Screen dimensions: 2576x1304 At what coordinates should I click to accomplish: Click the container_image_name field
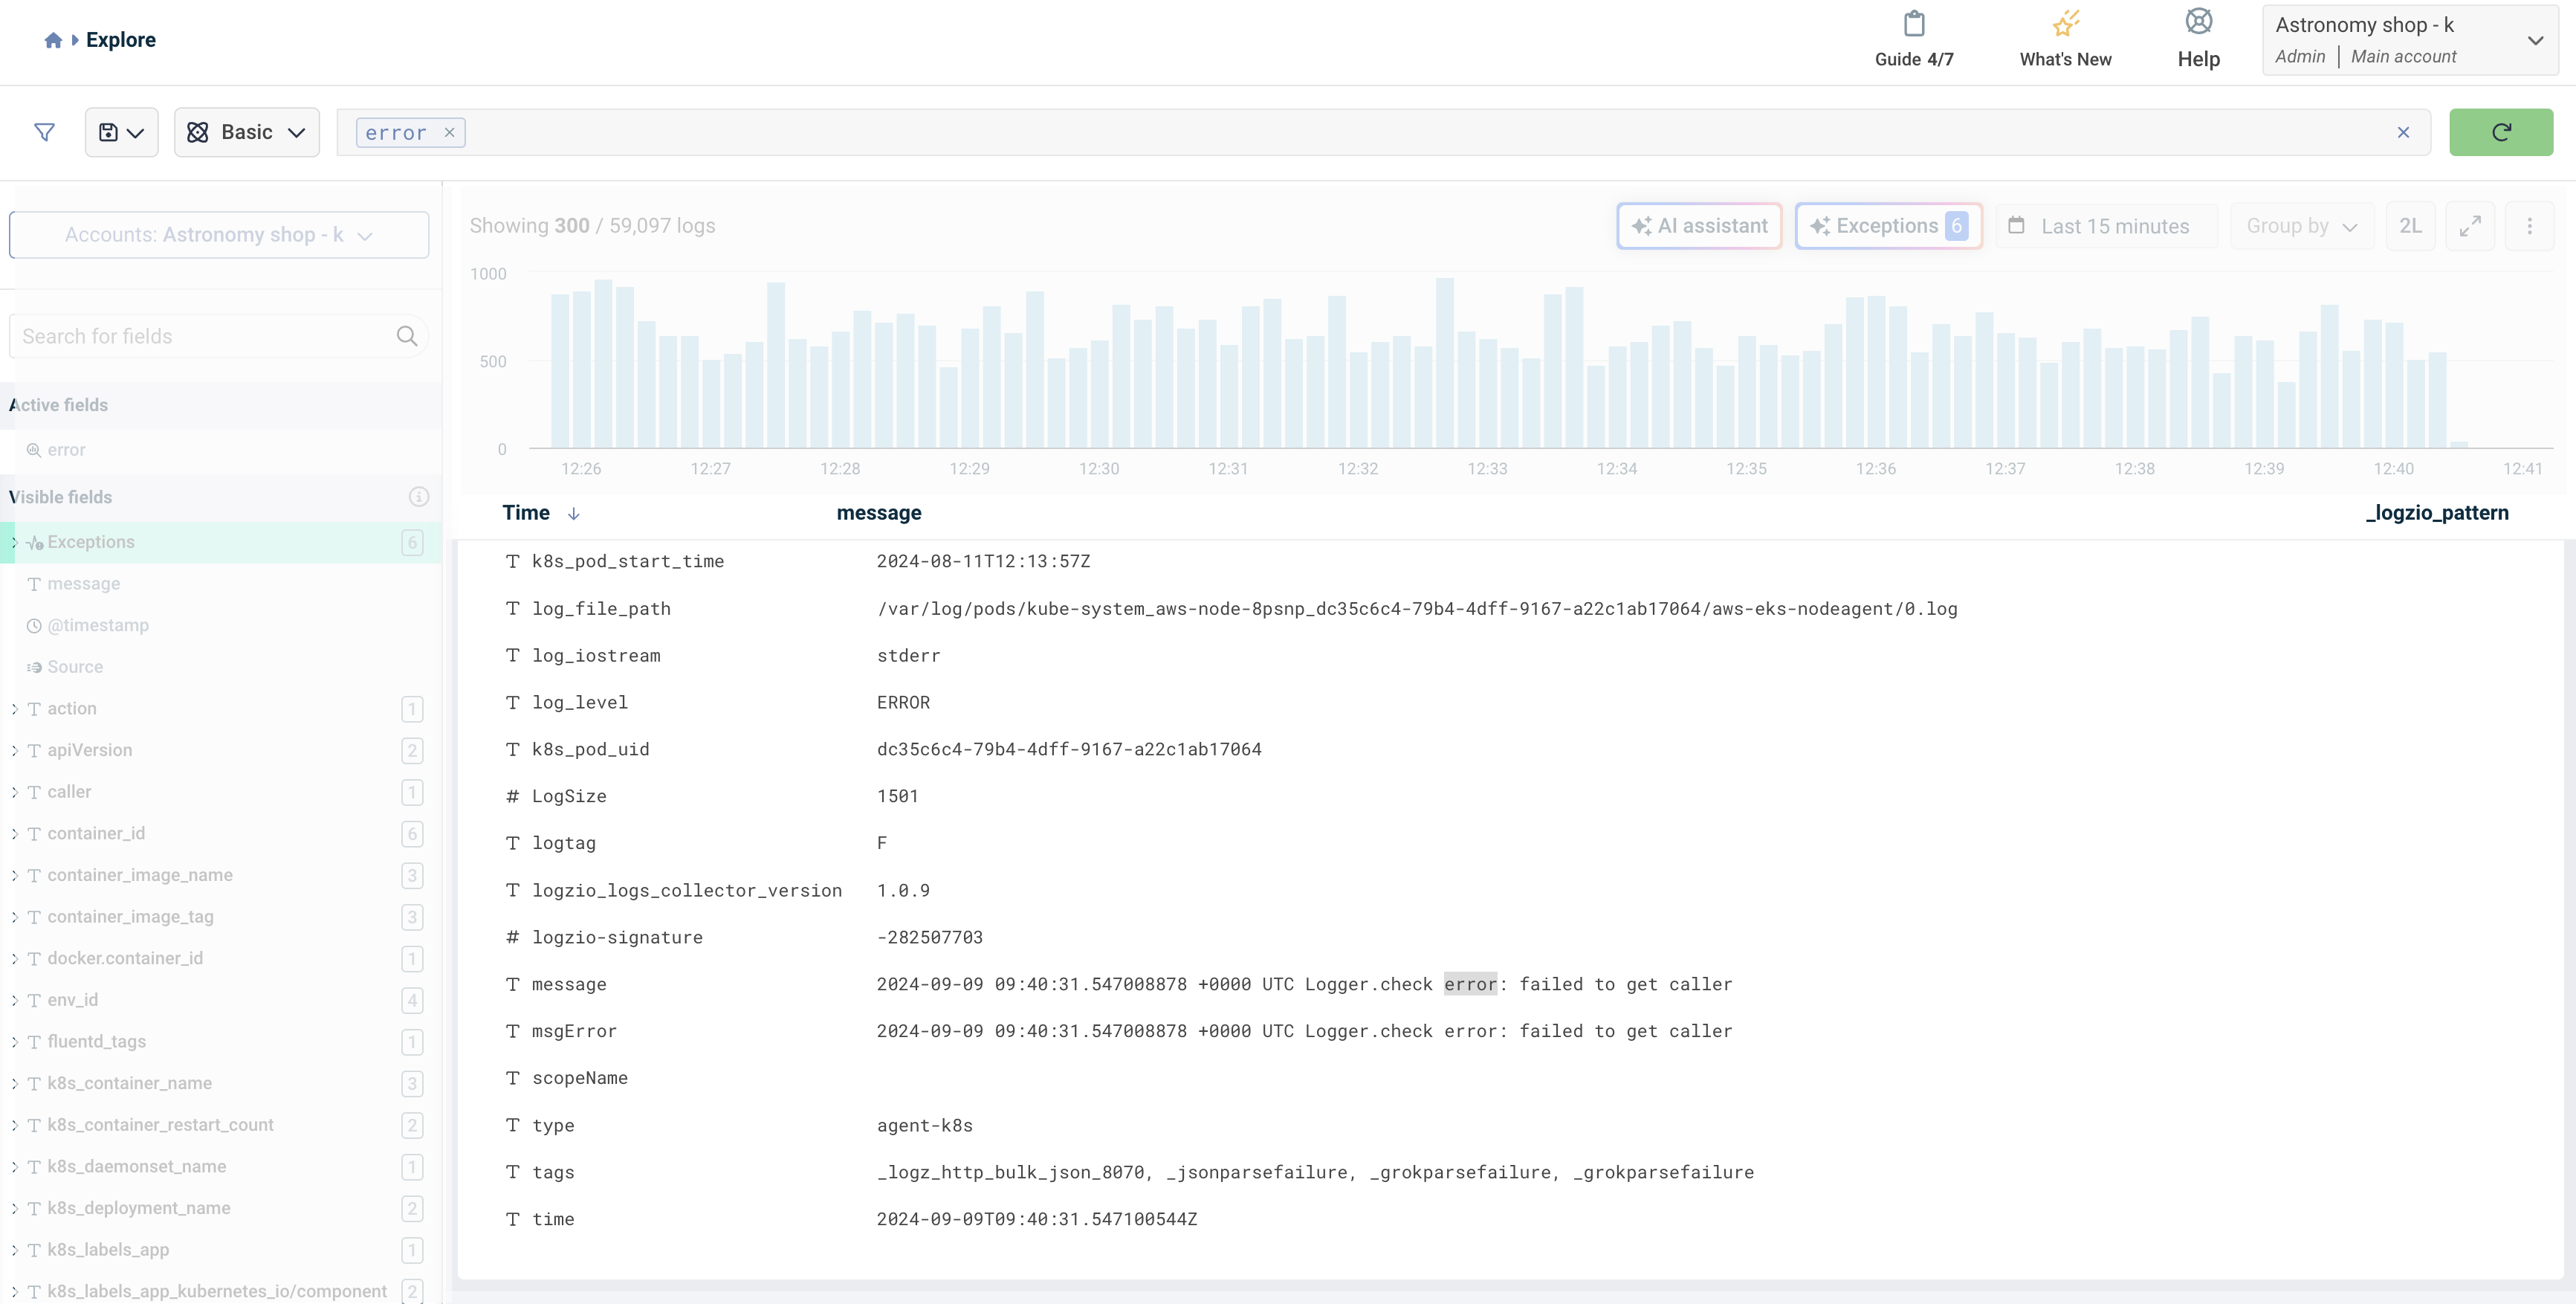click(x=140, y=875)
